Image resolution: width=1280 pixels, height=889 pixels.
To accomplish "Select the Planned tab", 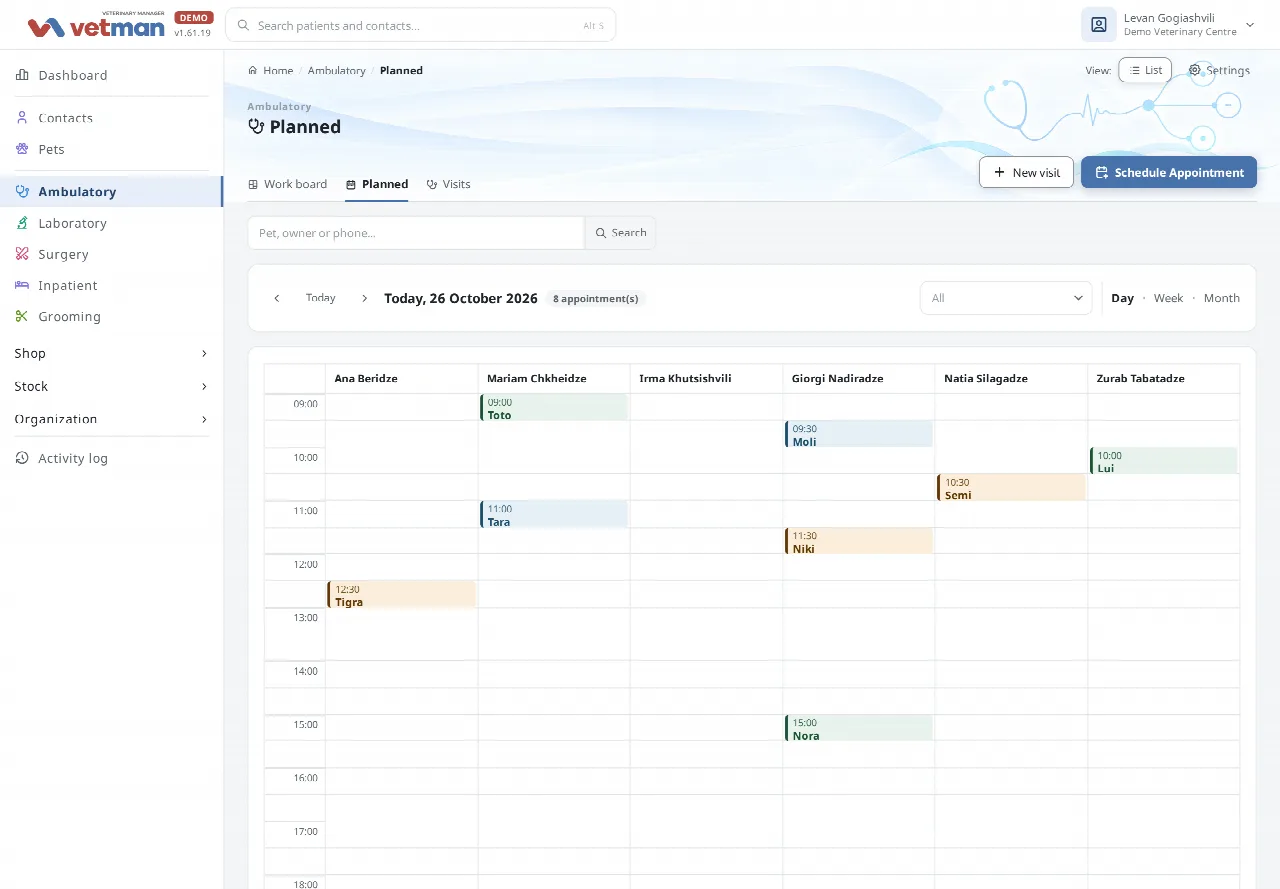I will [x=377, y=184].
